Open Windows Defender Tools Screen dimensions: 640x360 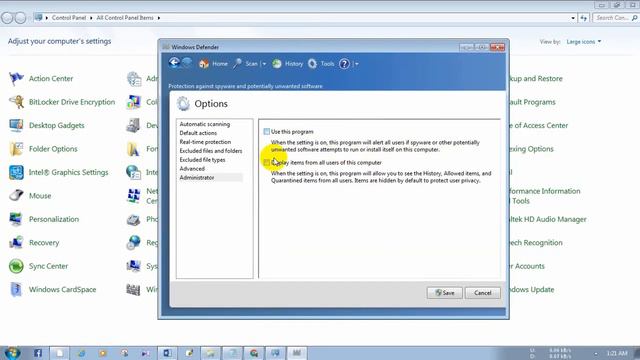pyautogui.click(x=322, y=64)
